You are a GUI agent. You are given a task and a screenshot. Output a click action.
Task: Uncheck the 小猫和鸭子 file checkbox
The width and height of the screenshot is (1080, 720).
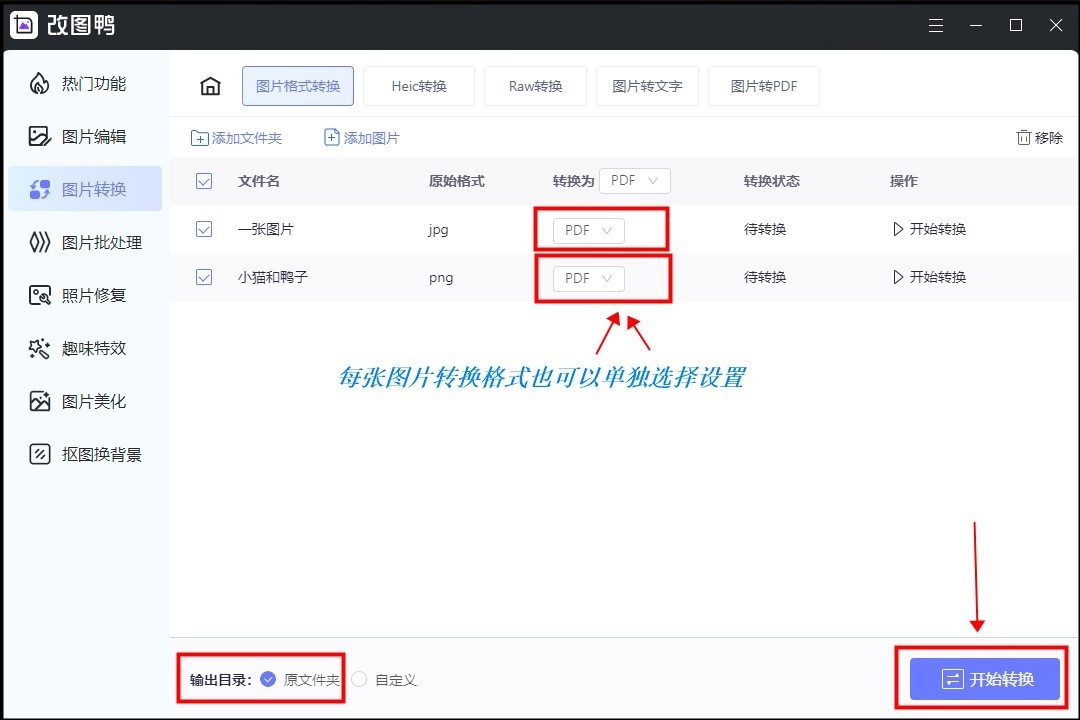(x=204, y=277)
